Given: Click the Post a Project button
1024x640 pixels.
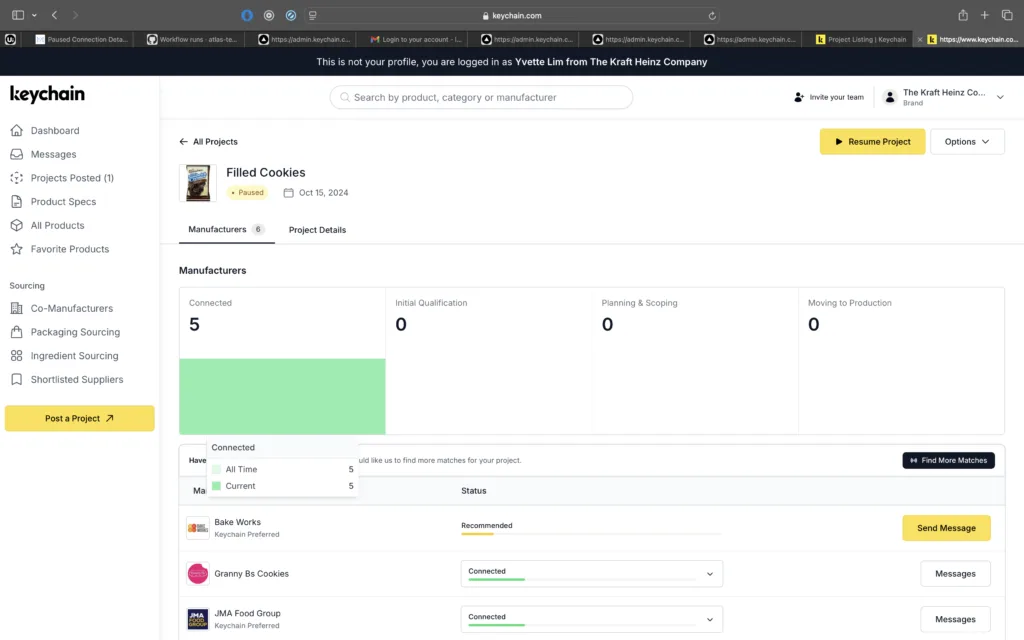Looking at the screenshot, I should coord(80,419).
